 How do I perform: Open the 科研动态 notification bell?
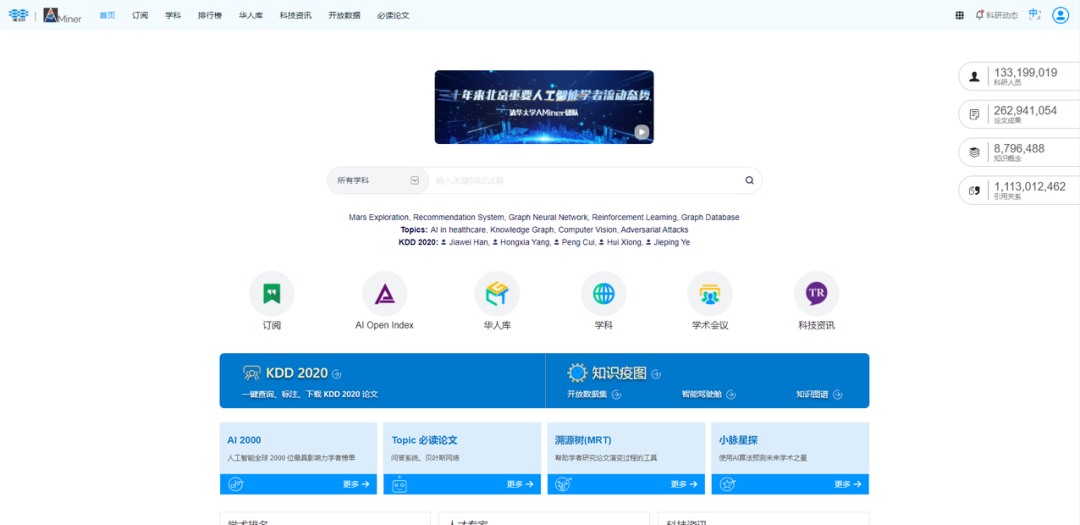tap(979, 15)
